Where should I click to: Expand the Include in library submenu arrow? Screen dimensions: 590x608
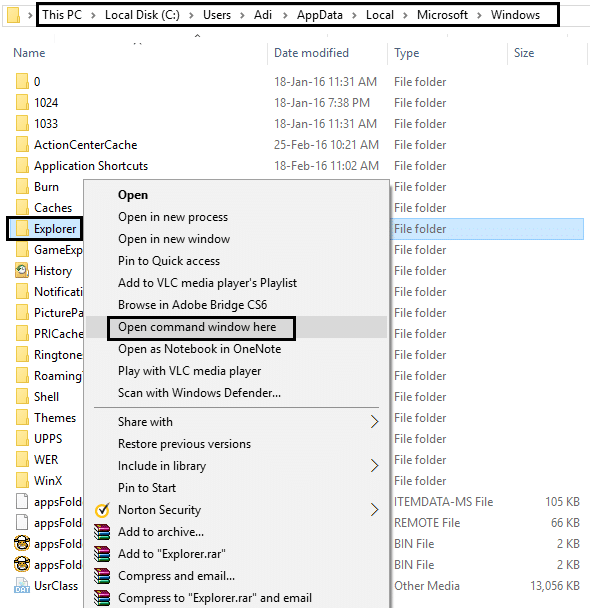tap(374, 466)
